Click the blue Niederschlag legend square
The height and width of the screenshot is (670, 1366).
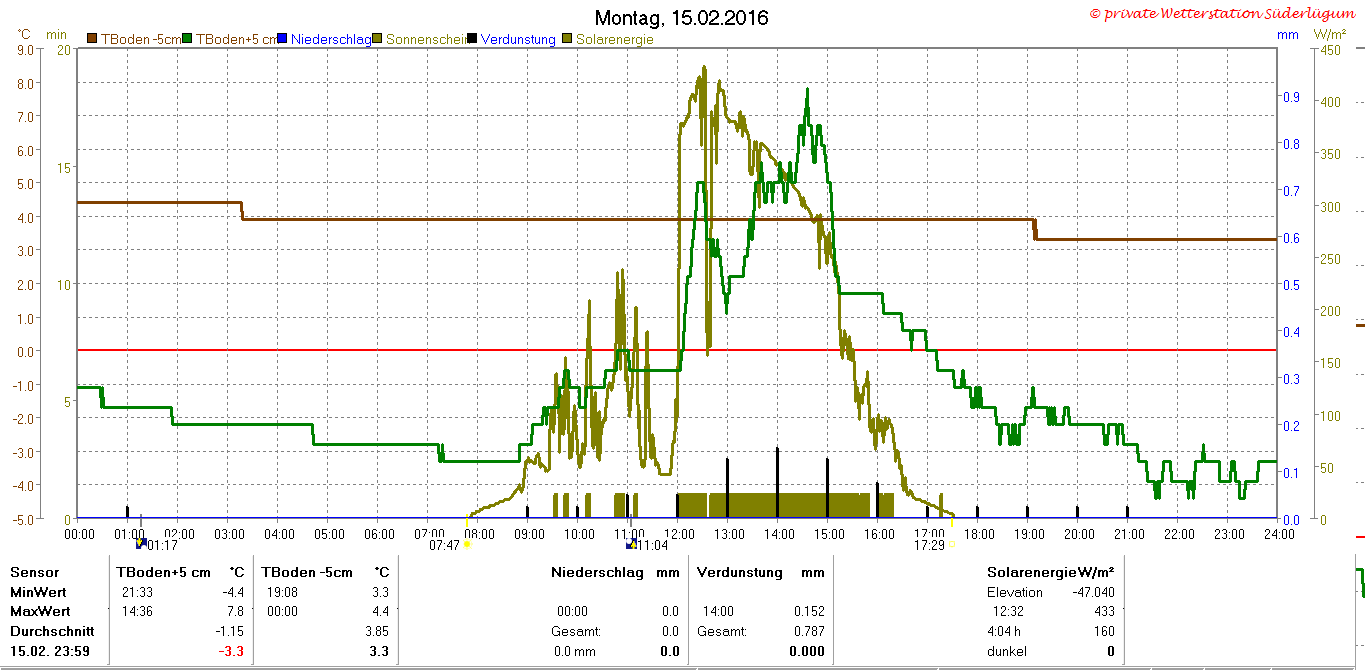pos(283,39)
